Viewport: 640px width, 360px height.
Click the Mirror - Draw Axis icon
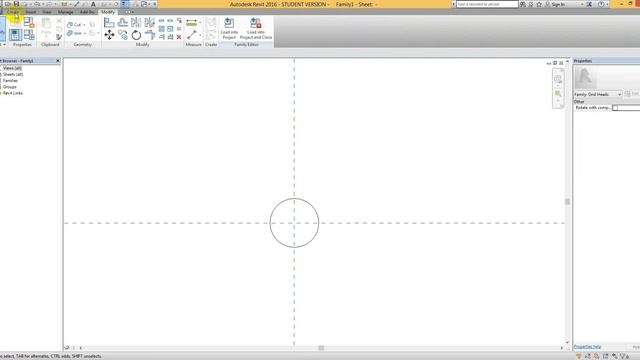click(x=149, y=22)
